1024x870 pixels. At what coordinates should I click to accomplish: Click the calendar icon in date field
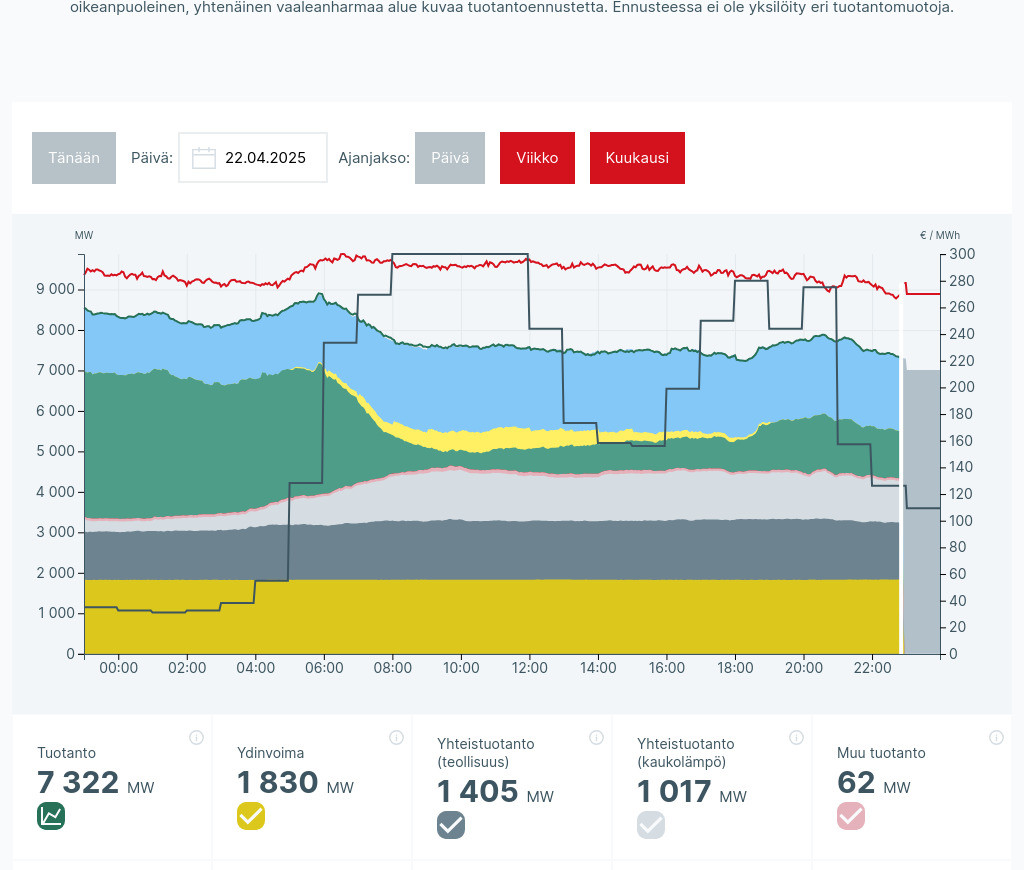(x=204, y=158)
